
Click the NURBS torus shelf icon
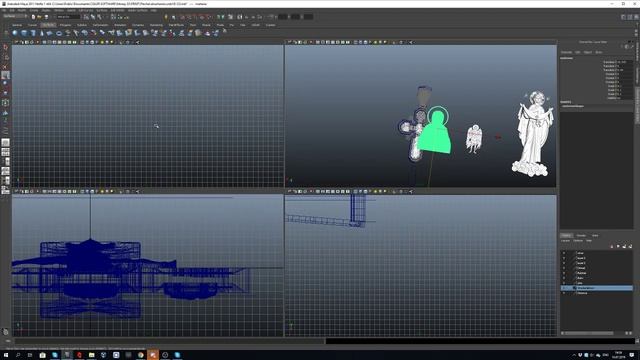pyautogui.click(x=59, y=33)
